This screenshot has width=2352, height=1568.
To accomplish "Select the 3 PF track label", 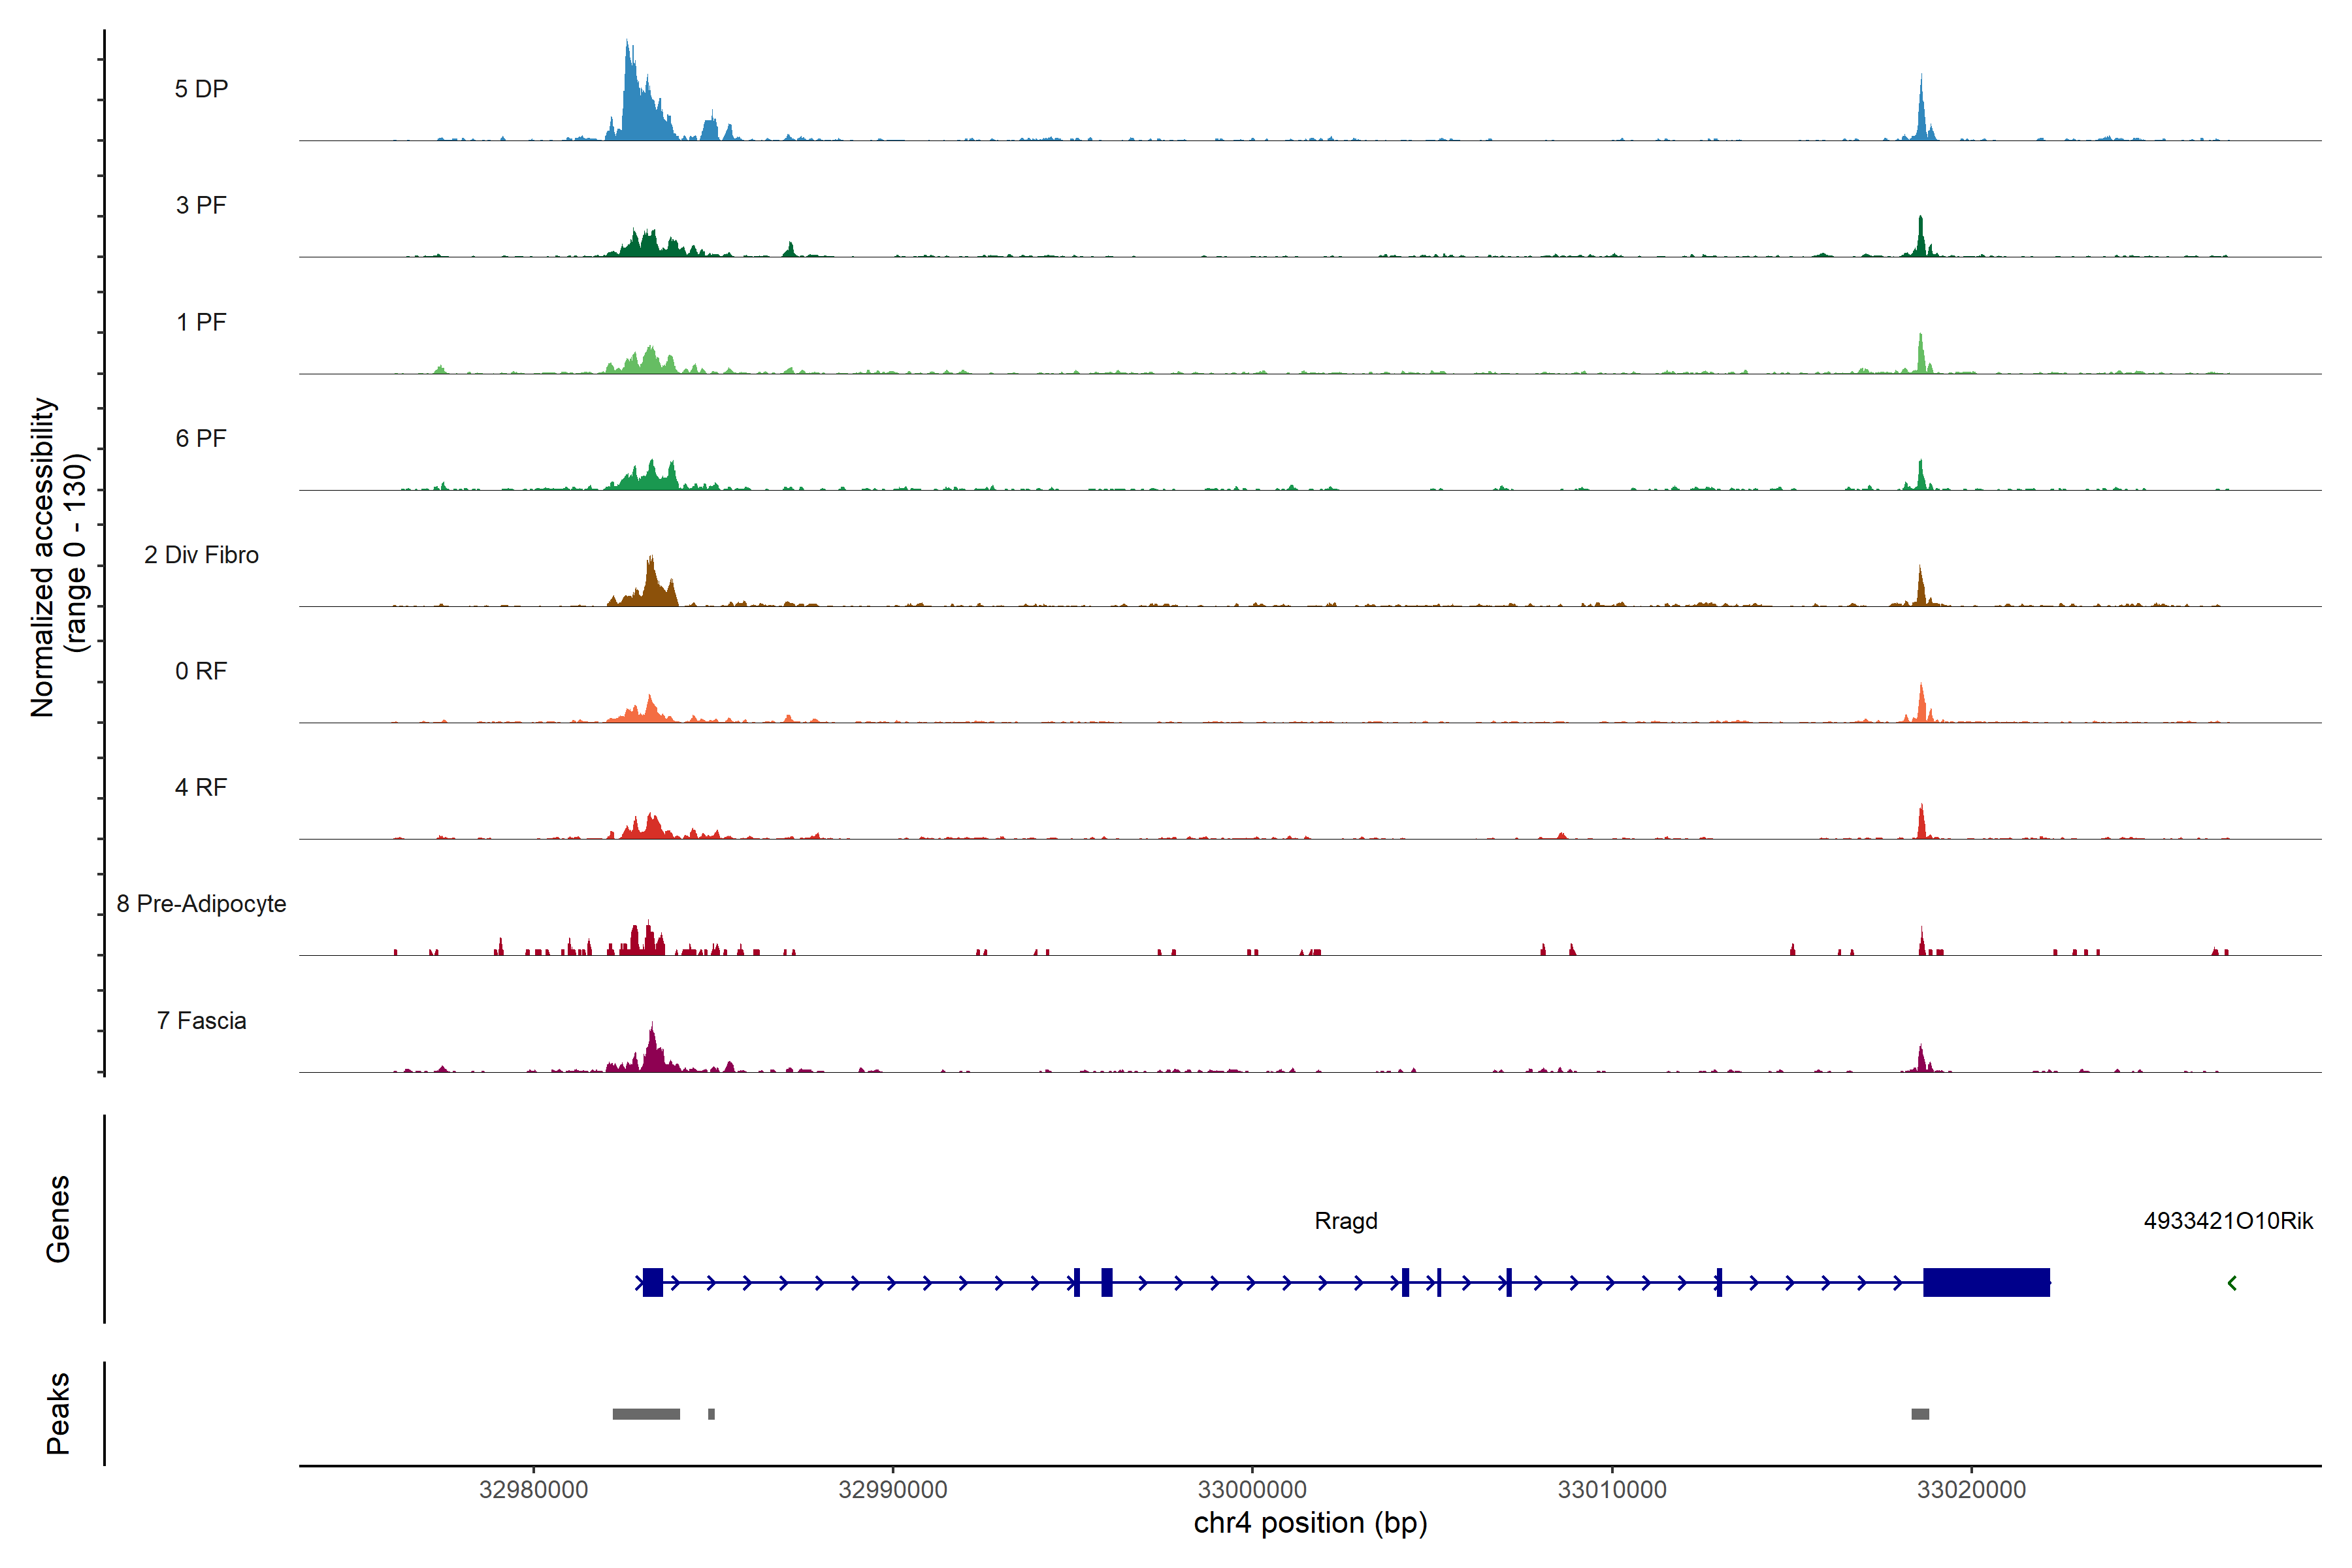I will 201,205.
